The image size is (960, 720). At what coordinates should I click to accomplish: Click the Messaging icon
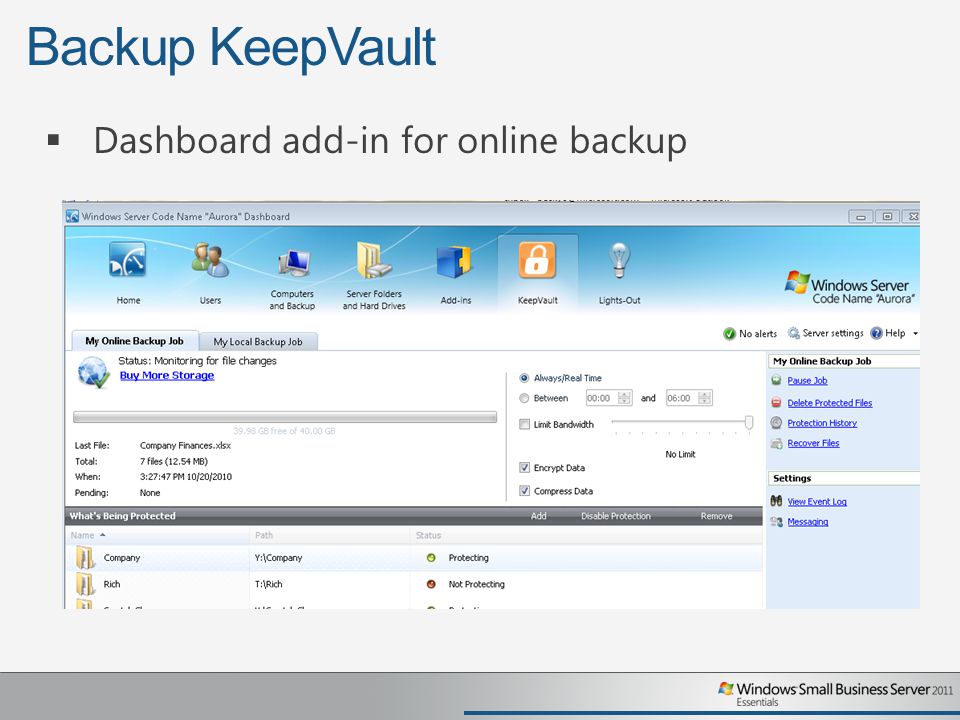776,522
